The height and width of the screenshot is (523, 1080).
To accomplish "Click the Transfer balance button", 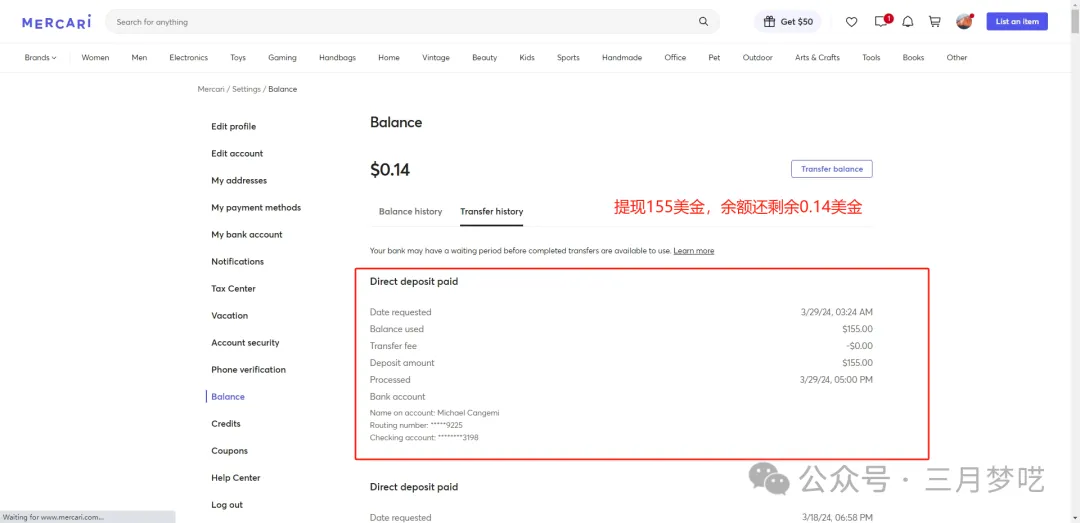I will pos(831,169).
